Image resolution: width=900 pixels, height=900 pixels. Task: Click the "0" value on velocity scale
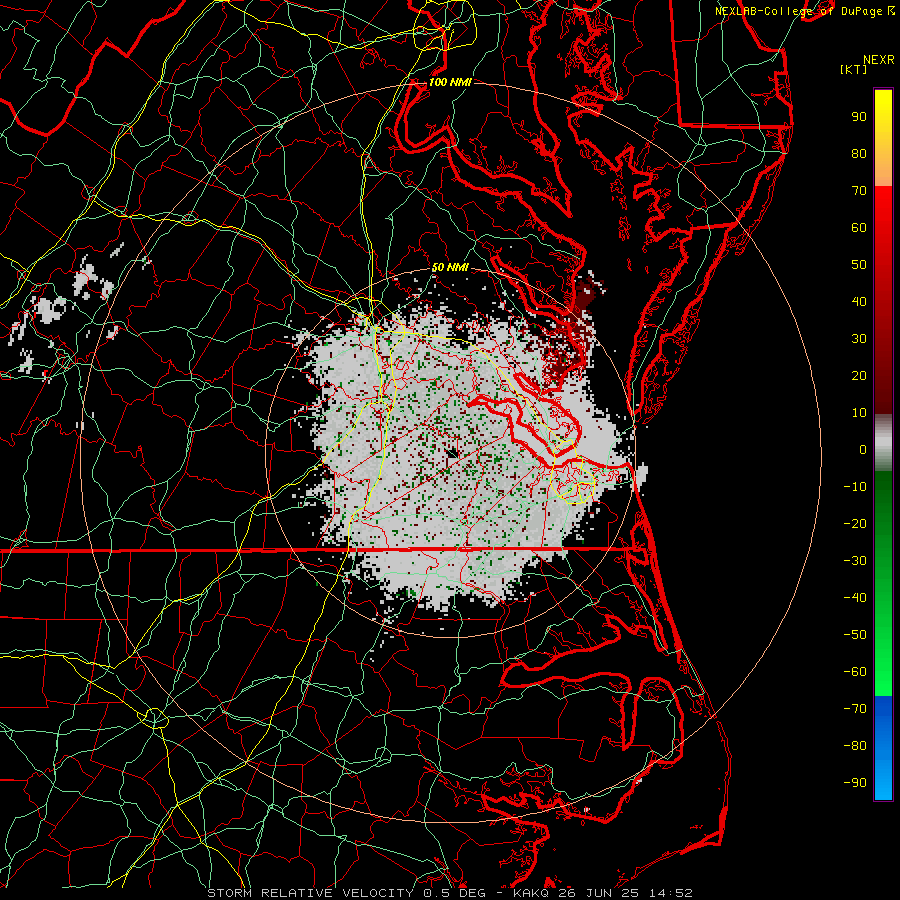click(x=863, y=450)
